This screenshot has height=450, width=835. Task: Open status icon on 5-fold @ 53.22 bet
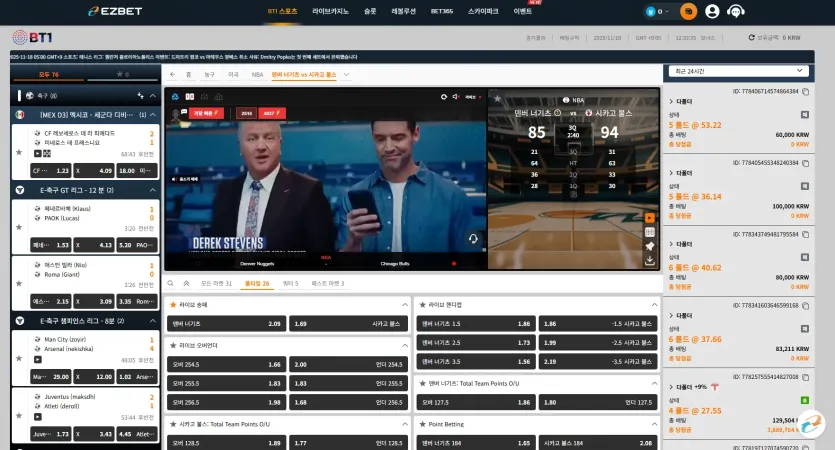(x=805, y=114)
